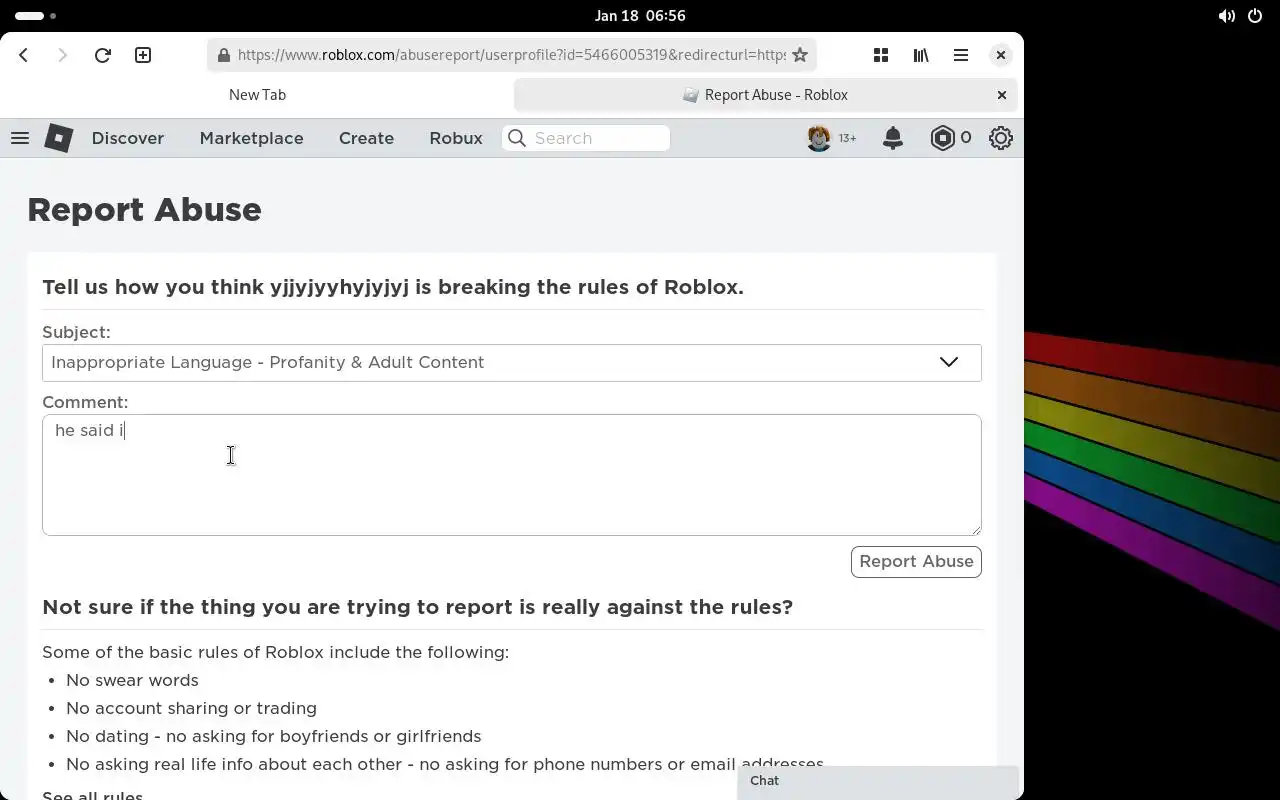Open the Robux balance icon
This screenshot has width=1280, height=800.
(942, 138)
